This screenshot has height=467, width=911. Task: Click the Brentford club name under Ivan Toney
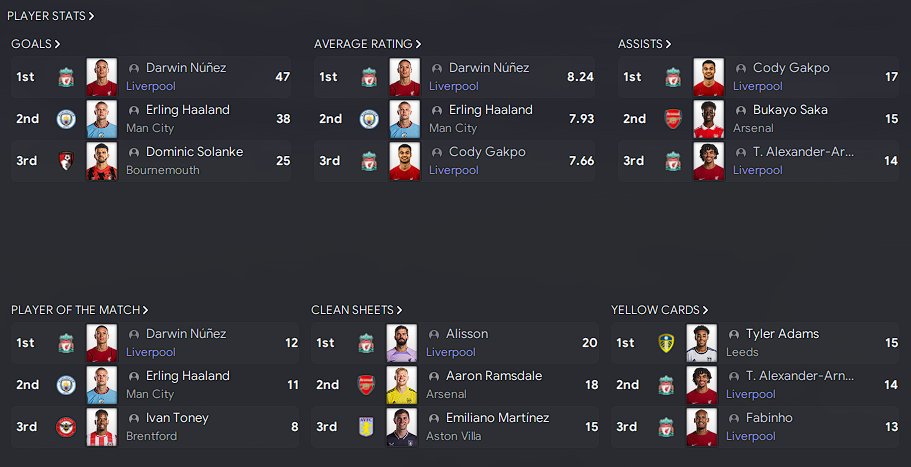point(151,436)
